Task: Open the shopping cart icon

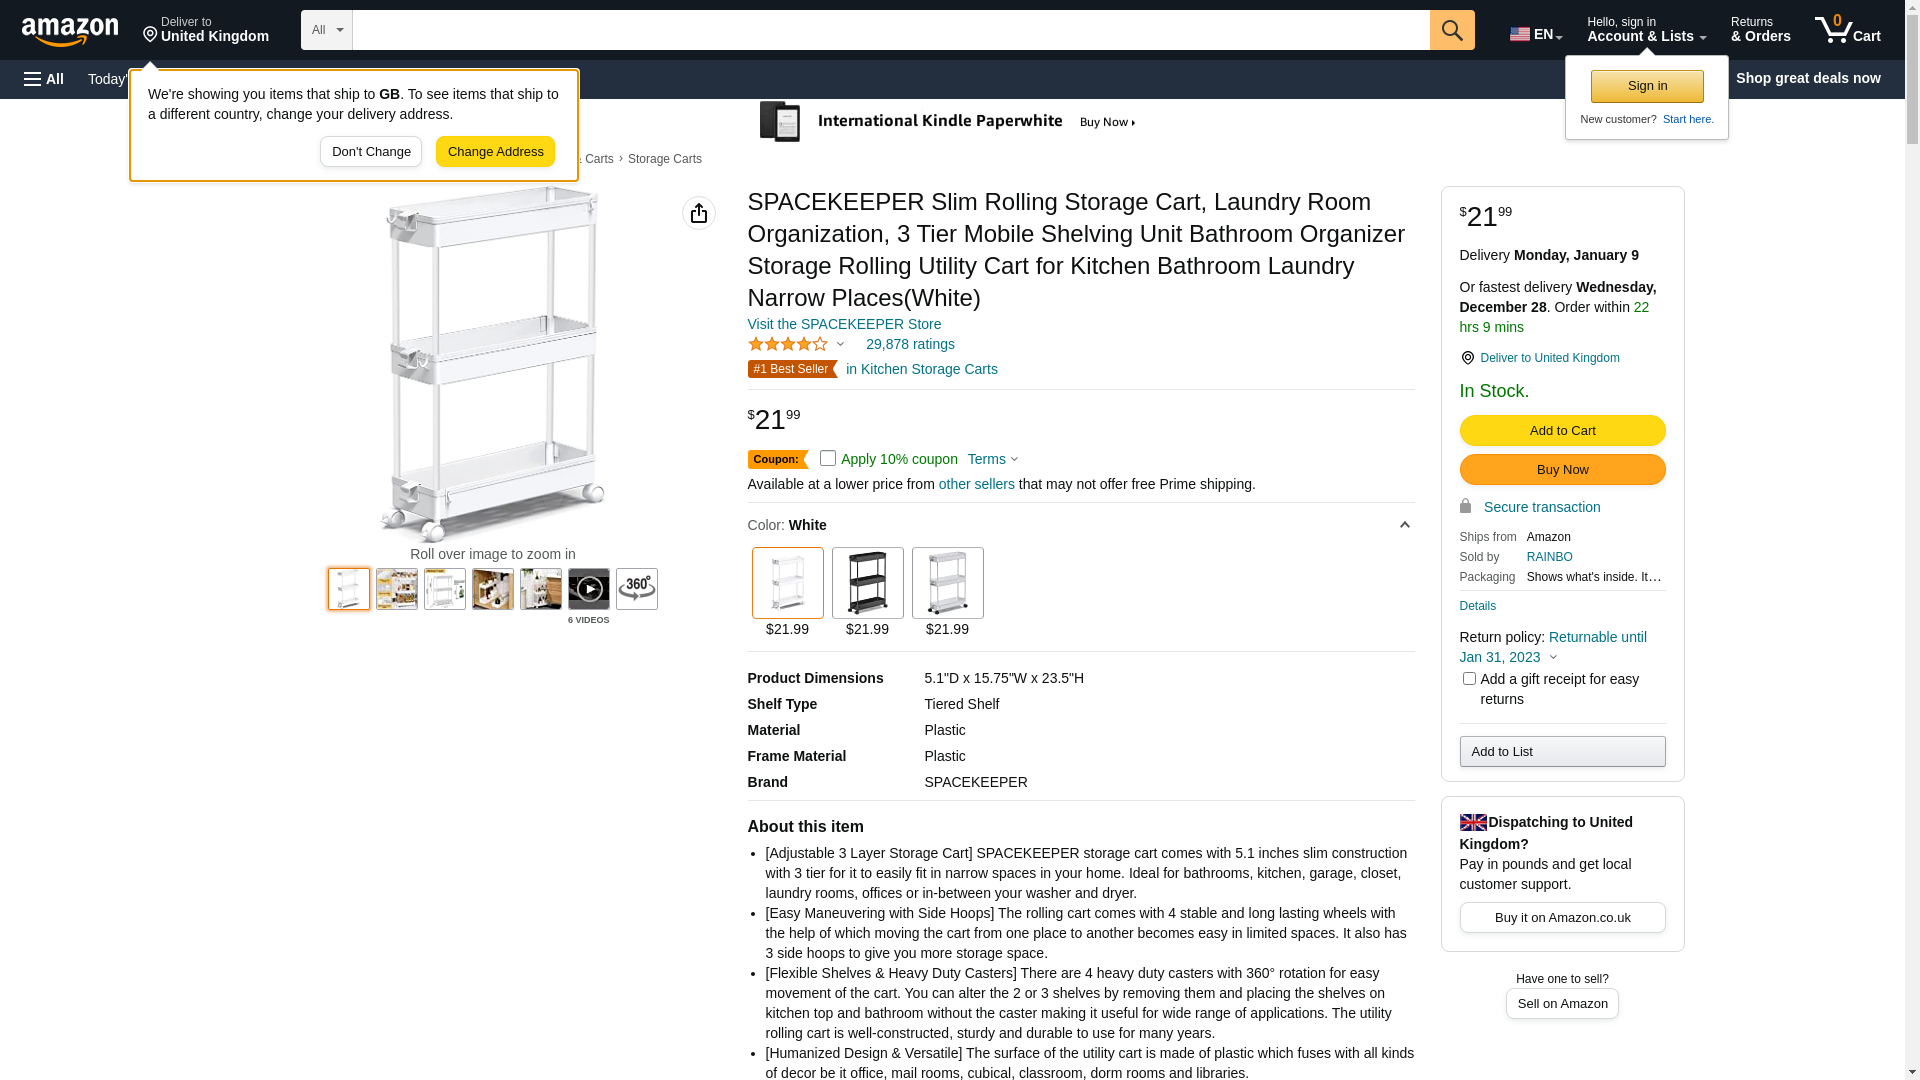Action: pyautogui.click(x=1846, y=30)
